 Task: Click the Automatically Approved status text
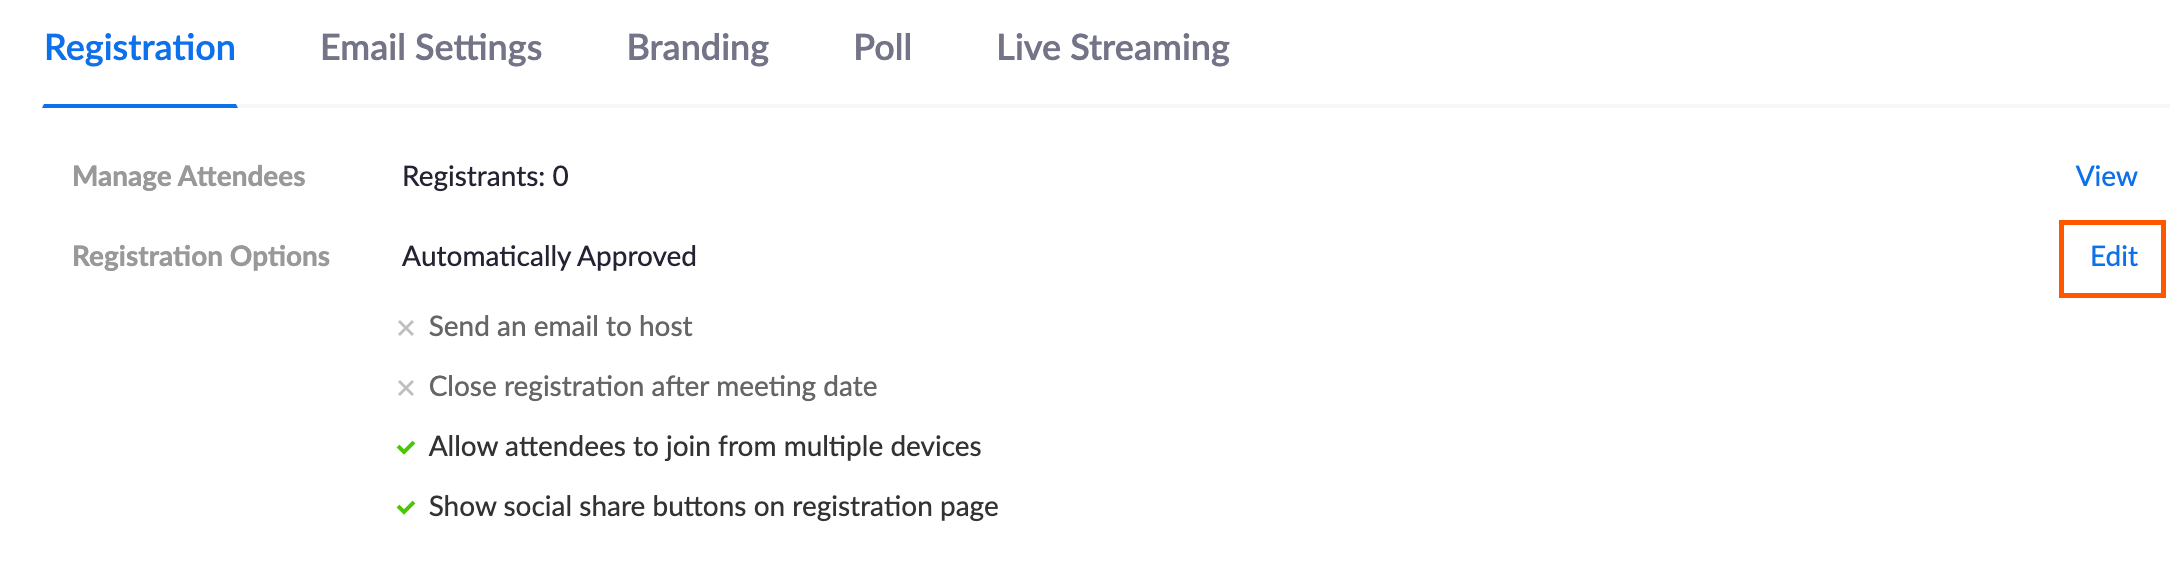tap(549, 257)
